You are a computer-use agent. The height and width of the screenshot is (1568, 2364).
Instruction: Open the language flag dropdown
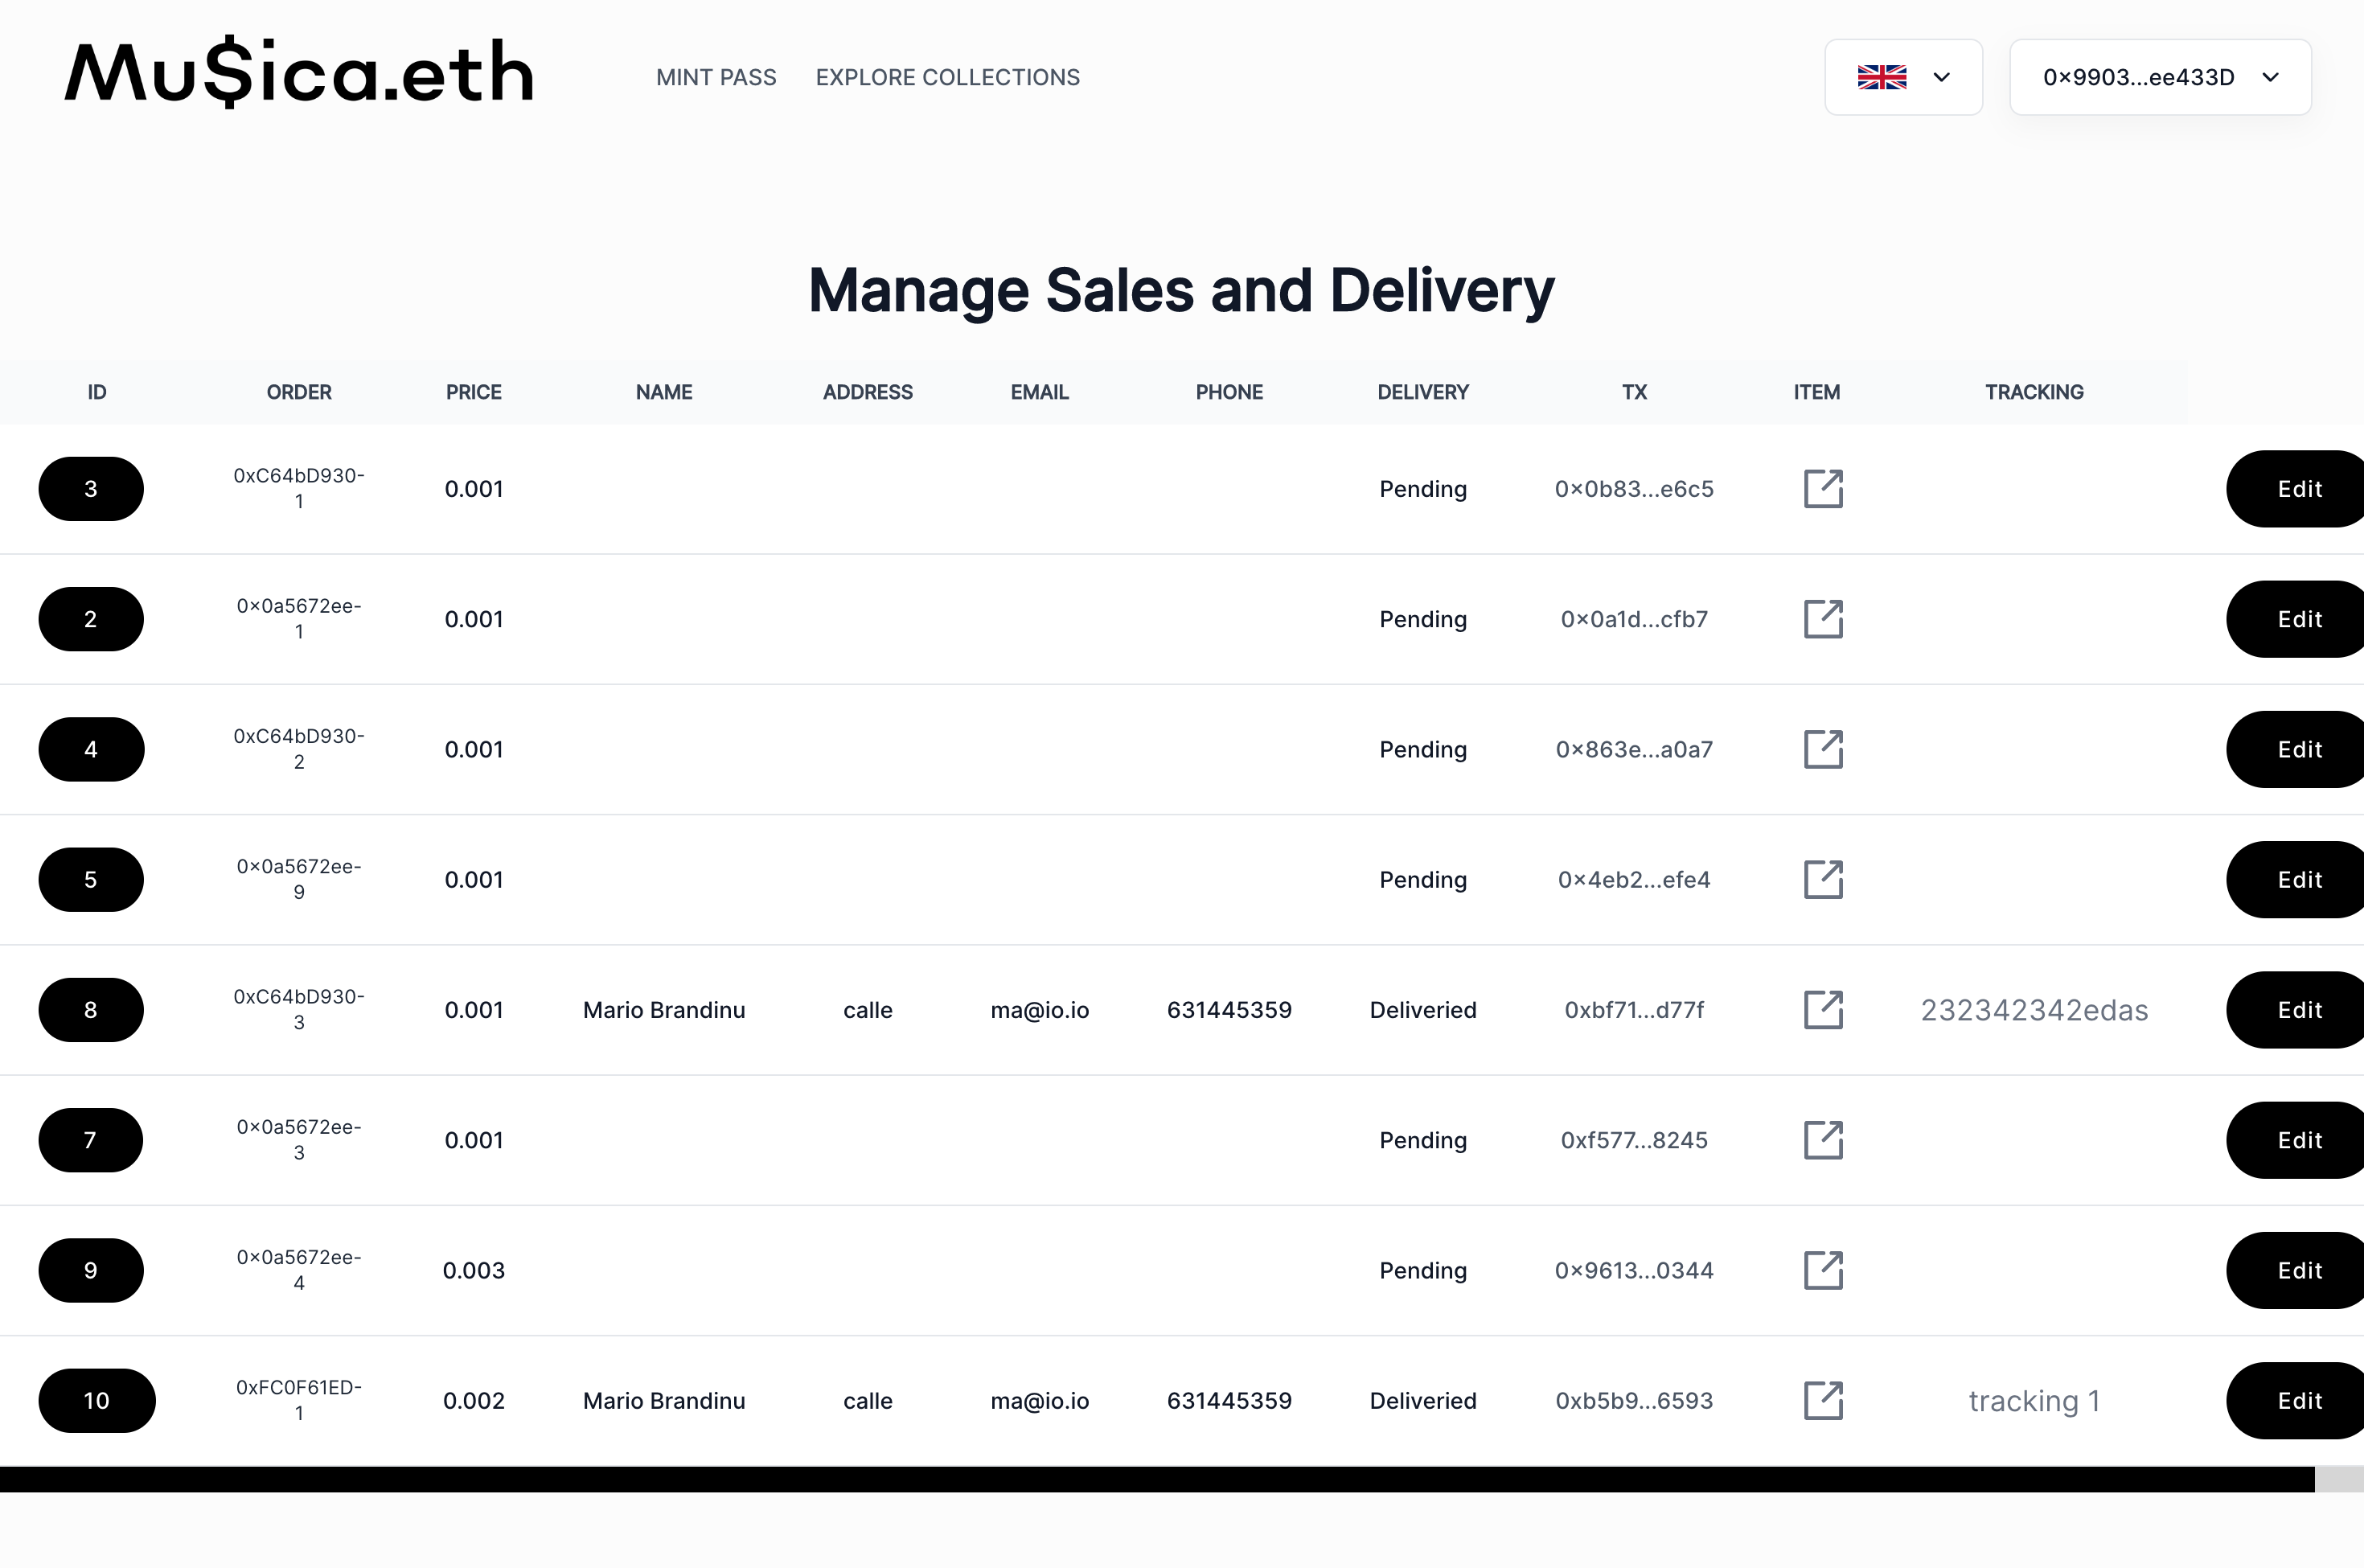(1902, 77)
